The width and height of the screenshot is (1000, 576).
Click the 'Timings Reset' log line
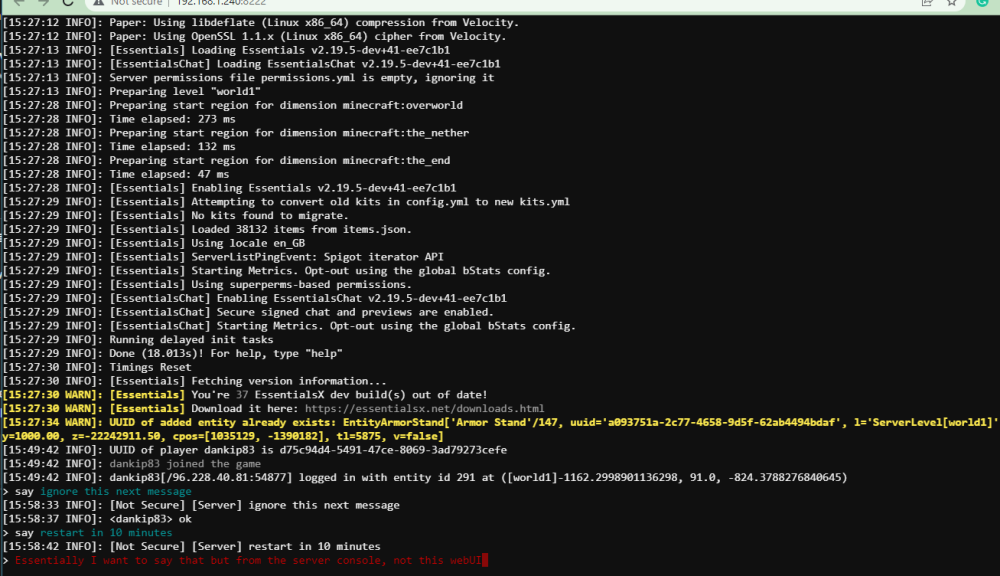tap(97, 367)
